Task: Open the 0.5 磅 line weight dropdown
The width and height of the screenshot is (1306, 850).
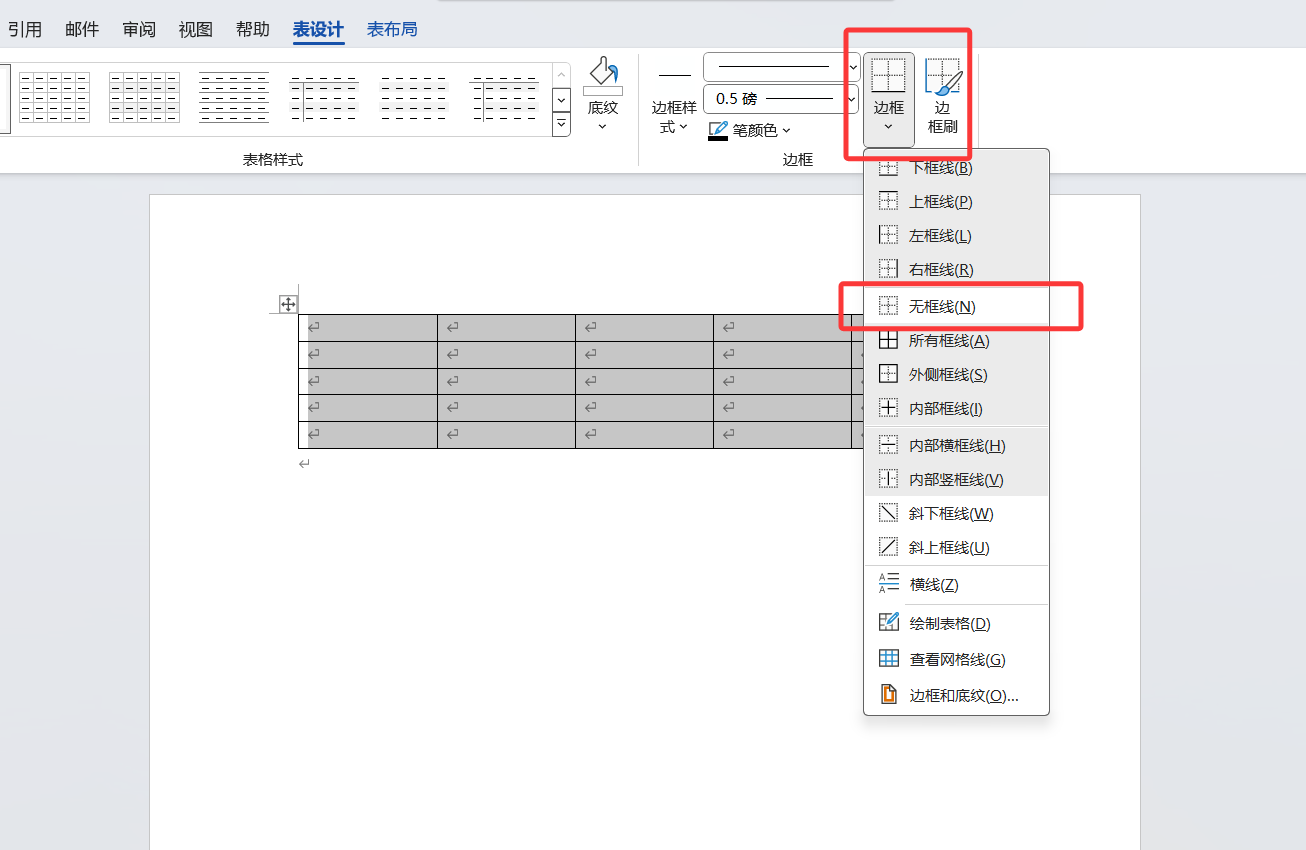Action: [853, 99]
